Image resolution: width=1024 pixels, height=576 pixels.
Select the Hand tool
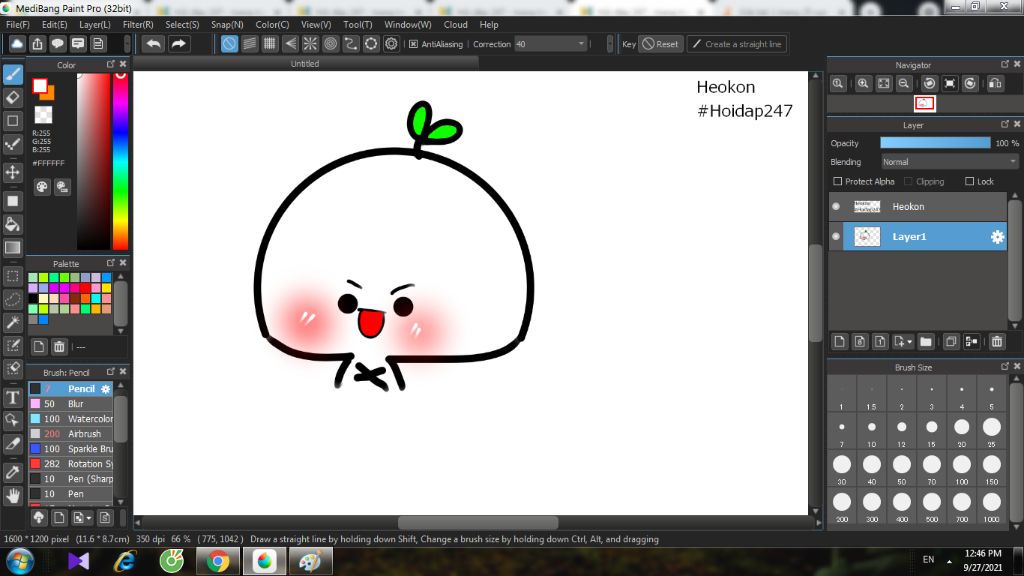pyautogui.click(x=13, y=496)
